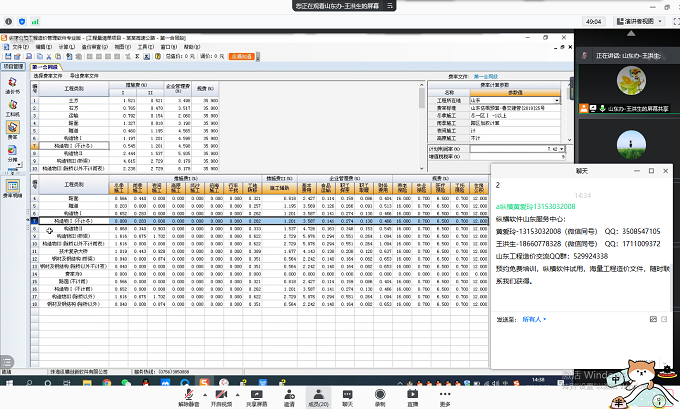The height and width of the screenshot is (409, 680).
Task: Open the 发送至 所有人 recipient dropdown
Action: point(534,319)
